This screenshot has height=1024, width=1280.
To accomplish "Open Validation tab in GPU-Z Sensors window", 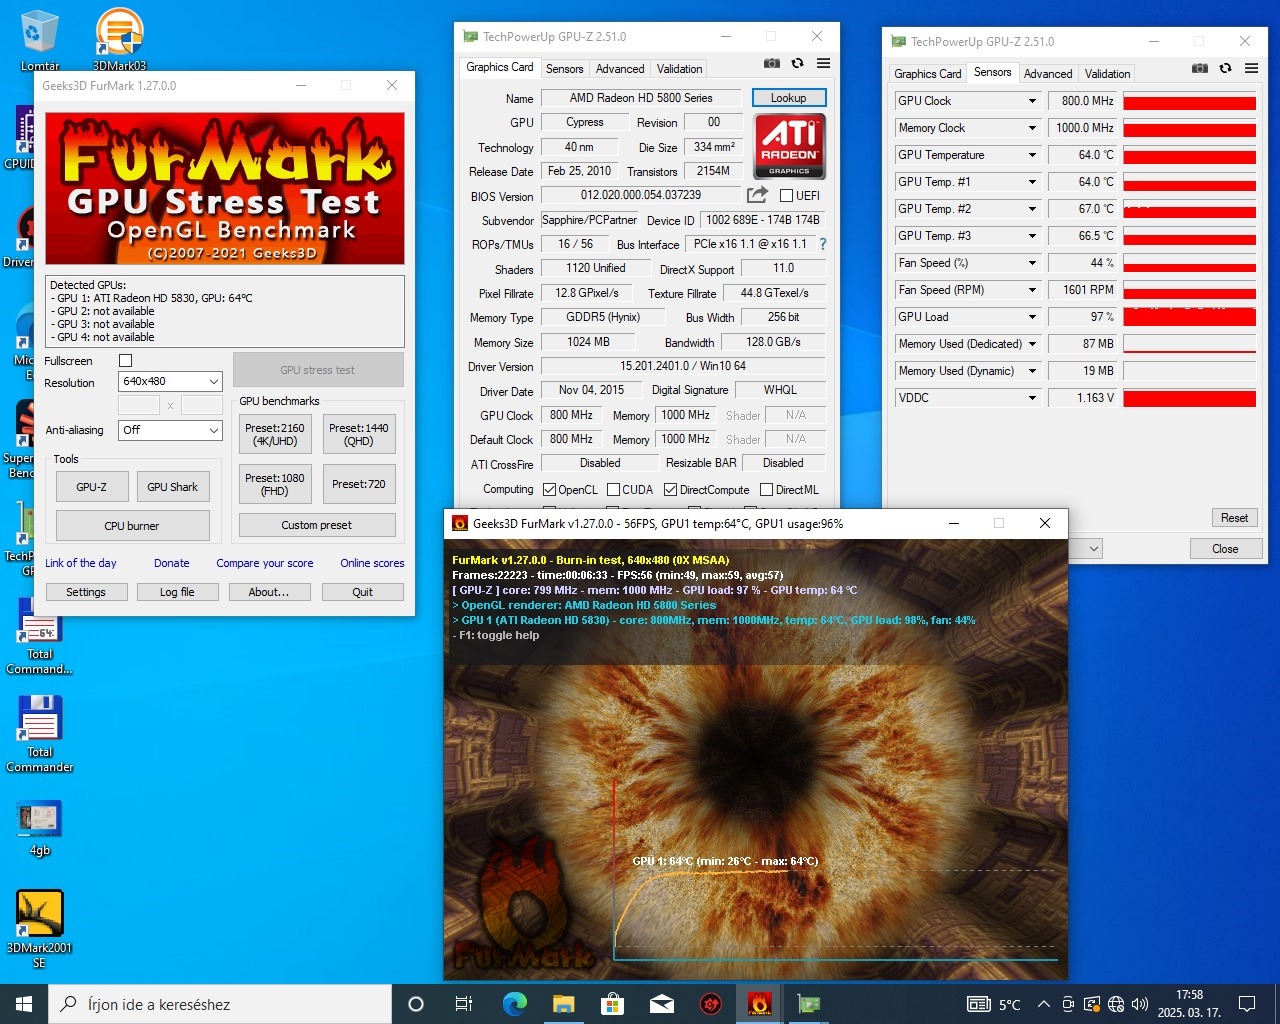I will pyautogui.click(x=1107, y=74).
